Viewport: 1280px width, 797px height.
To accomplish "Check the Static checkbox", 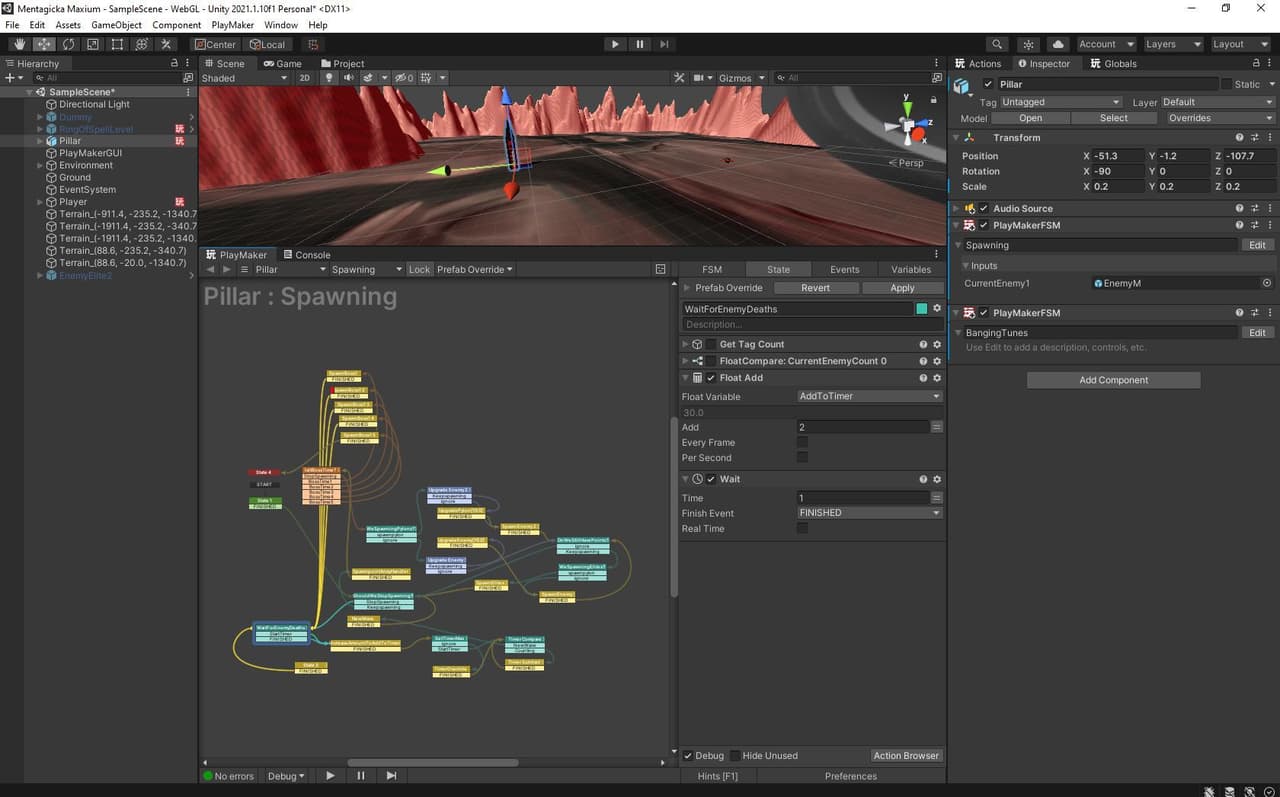I will click(1227, 84).
